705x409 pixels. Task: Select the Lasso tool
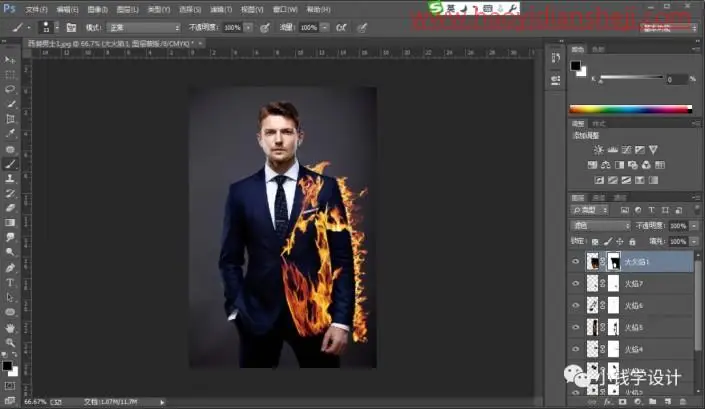tap(10, 89)
